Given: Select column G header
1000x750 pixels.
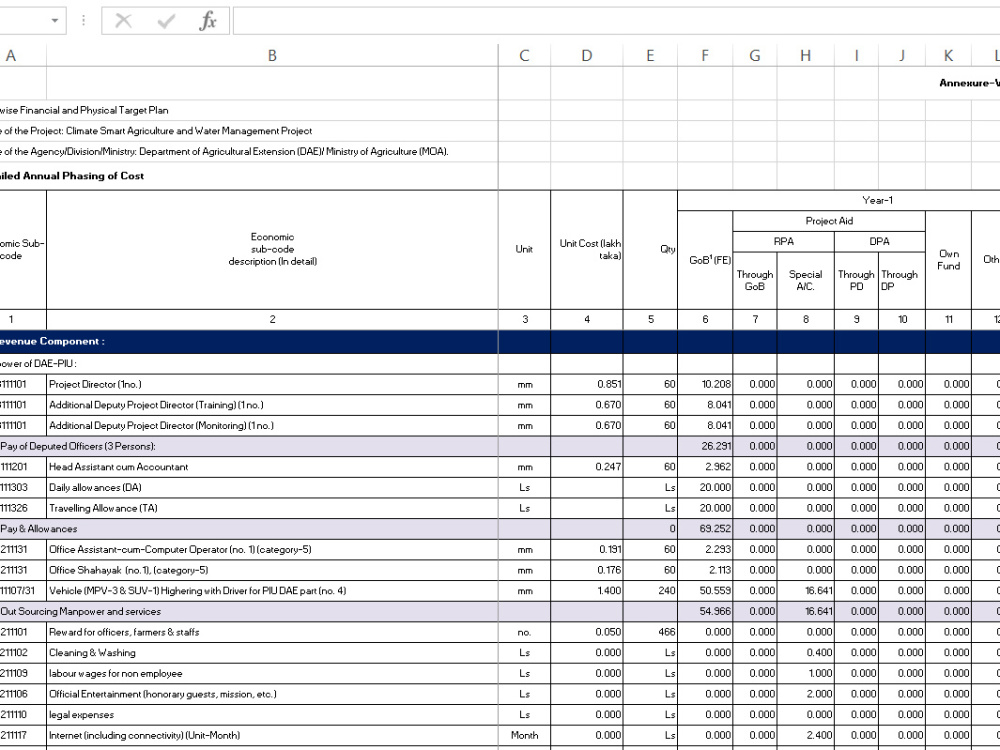Looking at the screenshot, I should pos(755,55).
